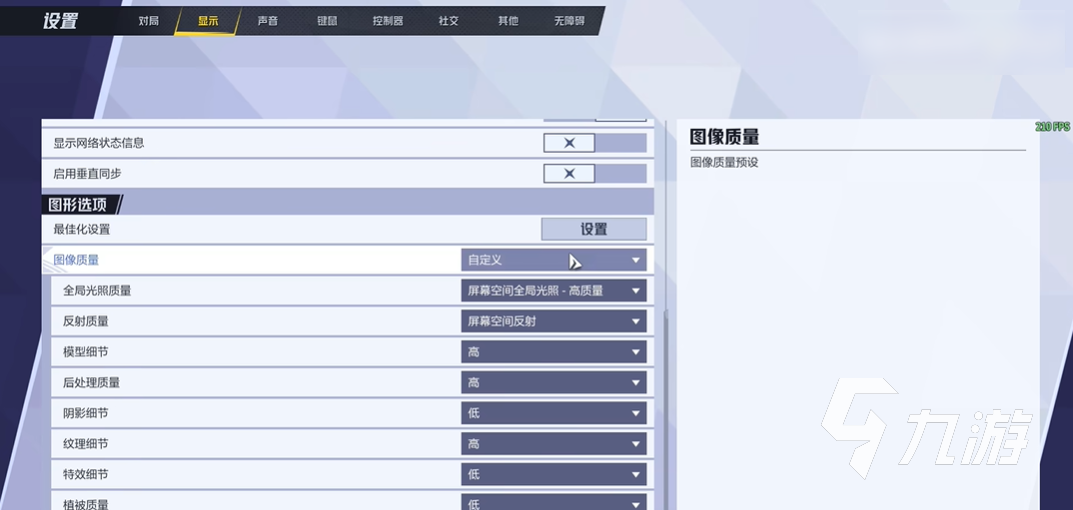Screen dimensions: 1073x510
Task: Switch to the 对局 tab
Action: click(x=148, y=21)
